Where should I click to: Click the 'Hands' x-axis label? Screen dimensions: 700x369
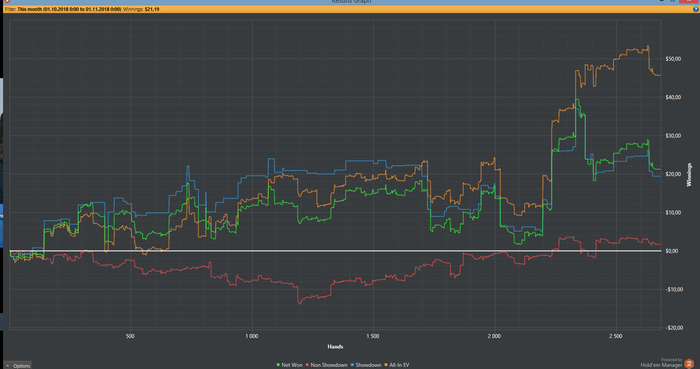point(335,347)
